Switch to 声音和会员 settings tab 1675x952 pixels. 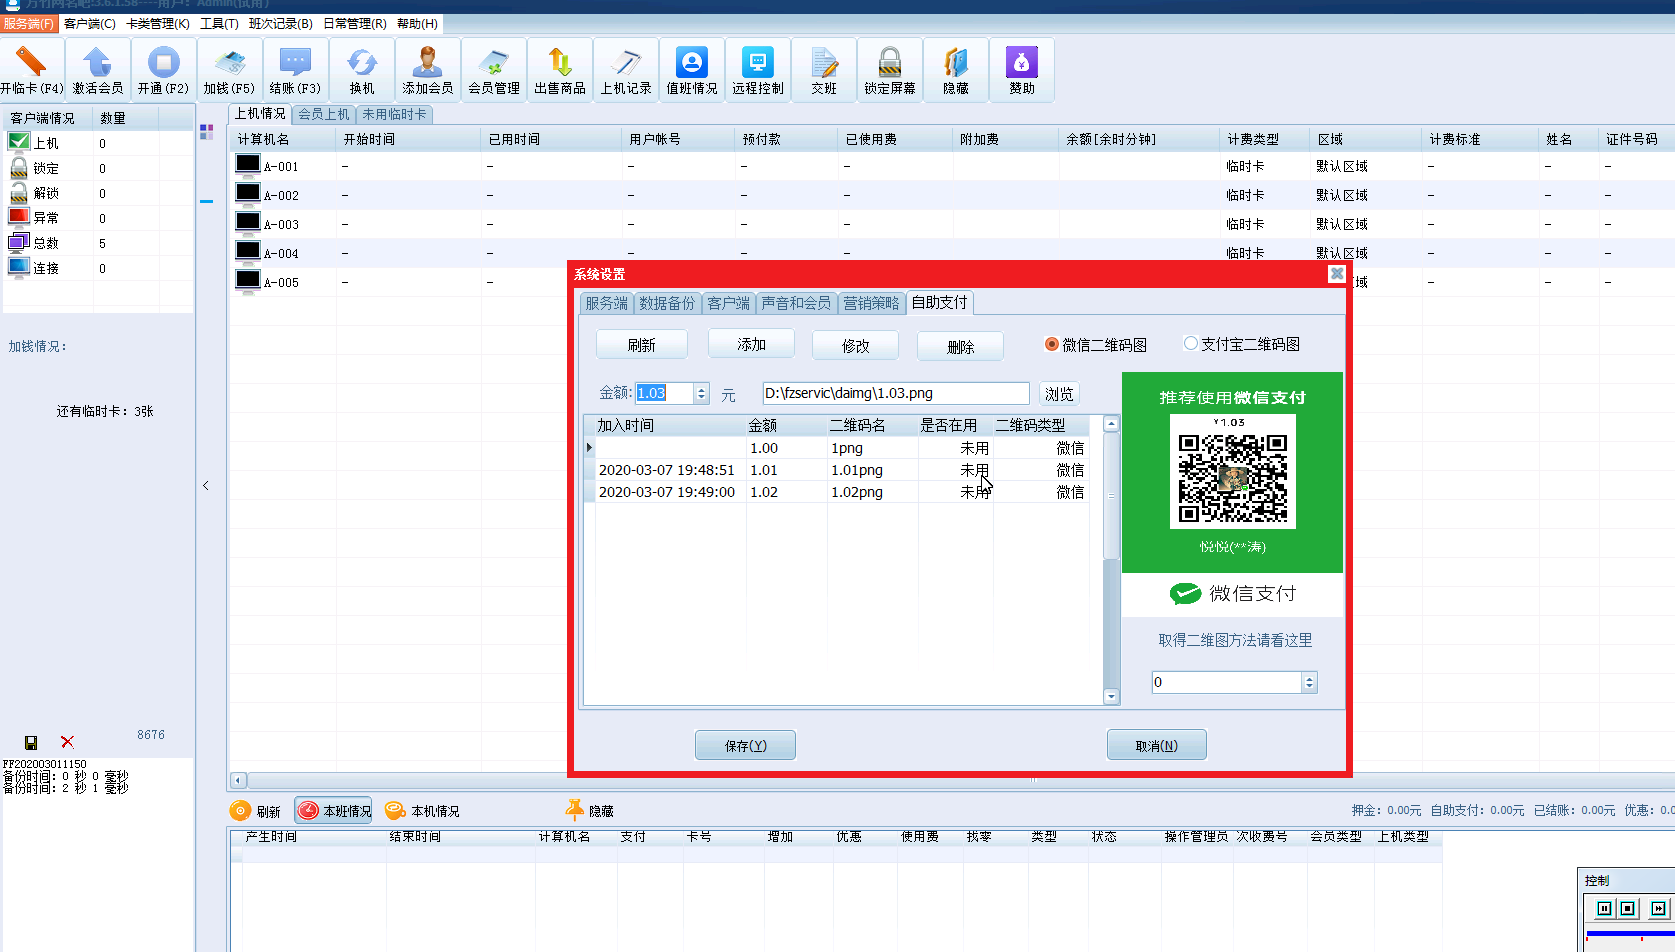tap(796, 303)
